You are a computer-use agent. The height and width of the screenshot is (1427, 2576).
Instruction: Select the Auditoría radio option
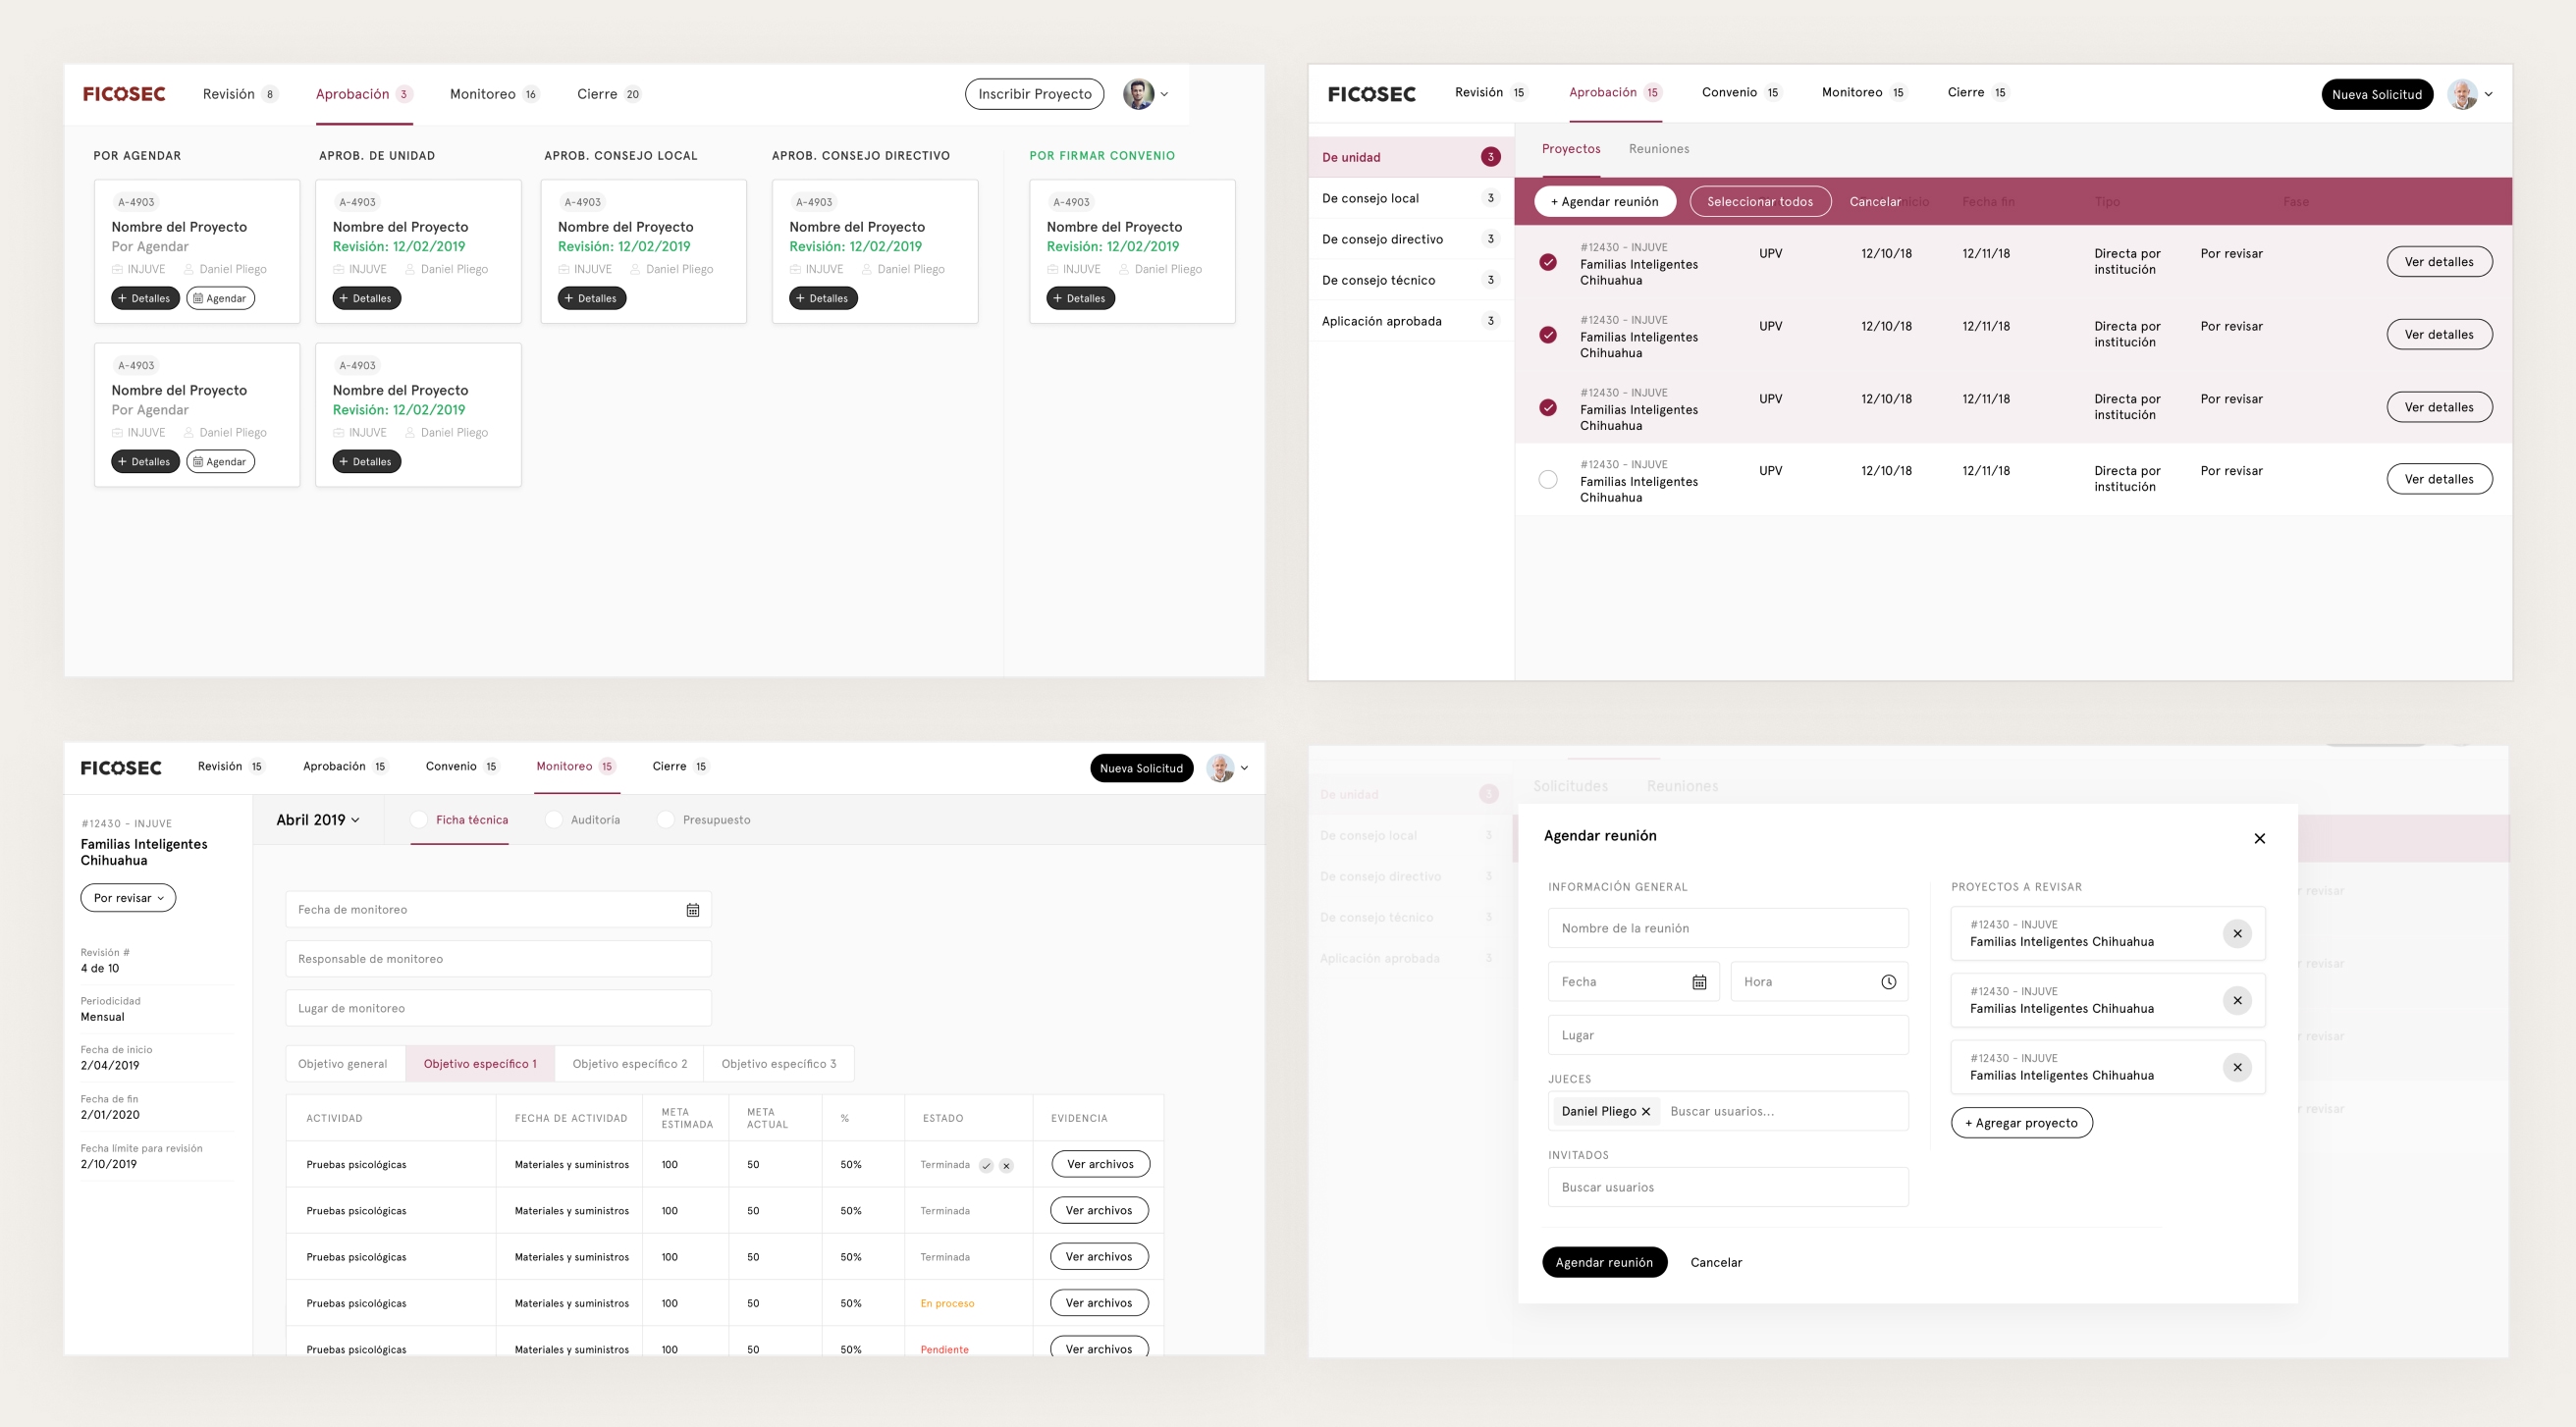coord(554,820)
